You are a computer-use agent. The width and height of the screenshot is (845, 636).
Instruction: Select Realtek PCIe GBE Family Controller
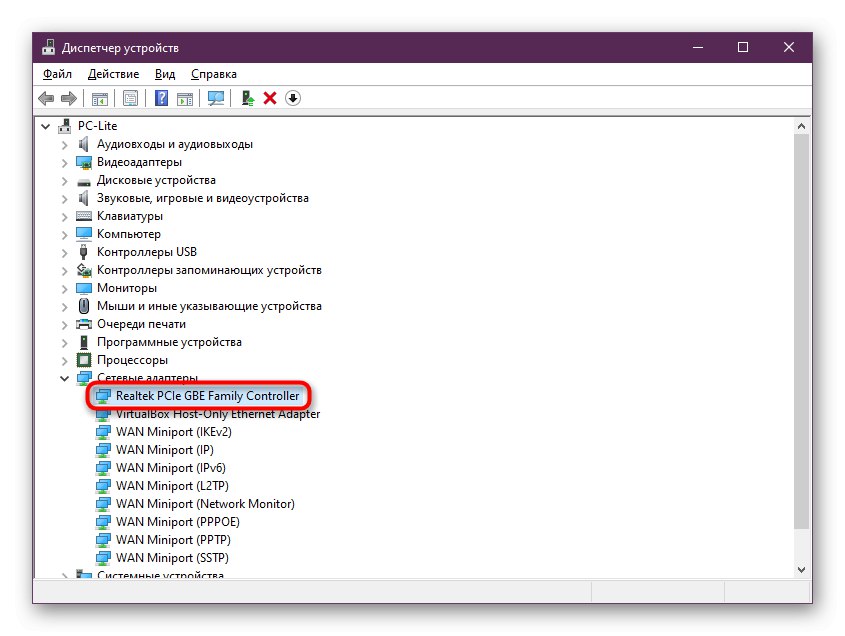pyautogui.click(x=207, y=396)
